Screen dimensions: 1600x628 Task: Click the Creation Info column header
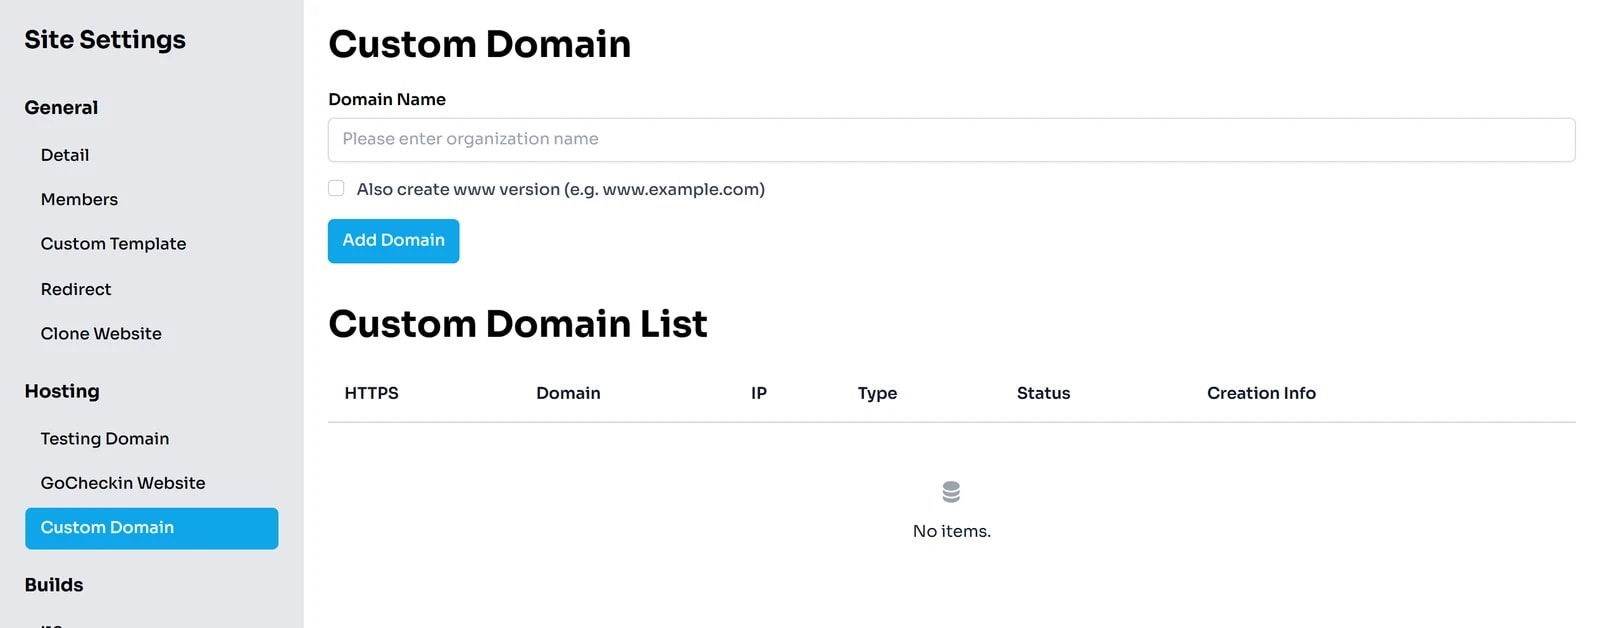(x=1261, y=393)
